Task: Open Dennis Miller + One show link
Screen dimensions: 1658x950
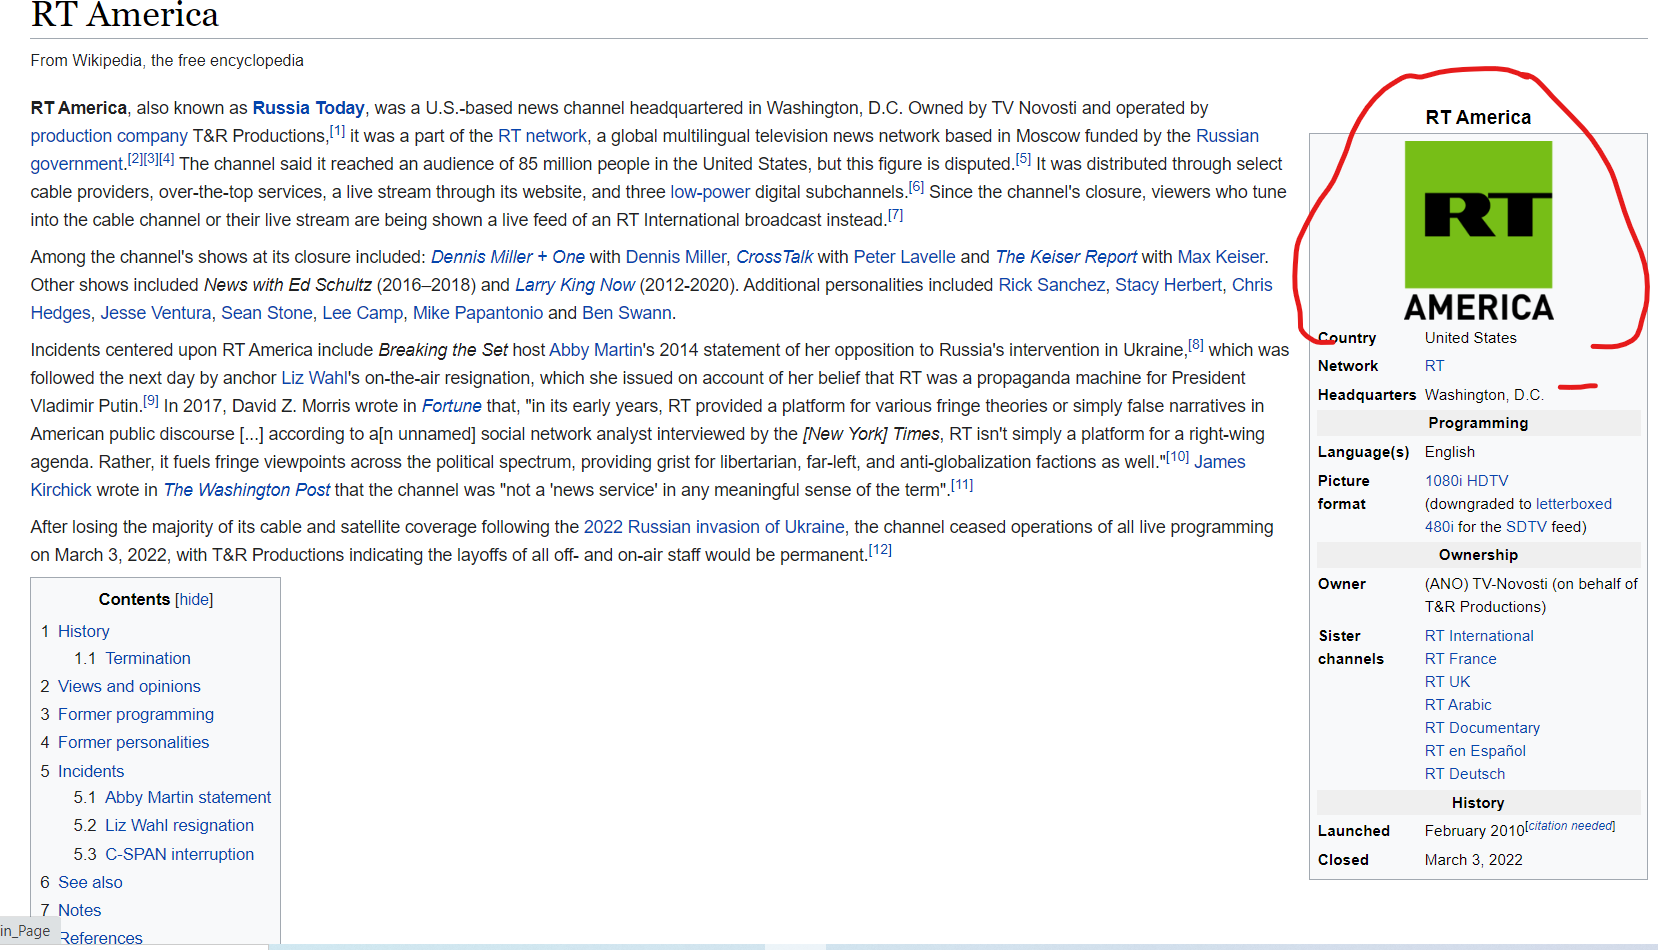Action: tap(508, 257)
